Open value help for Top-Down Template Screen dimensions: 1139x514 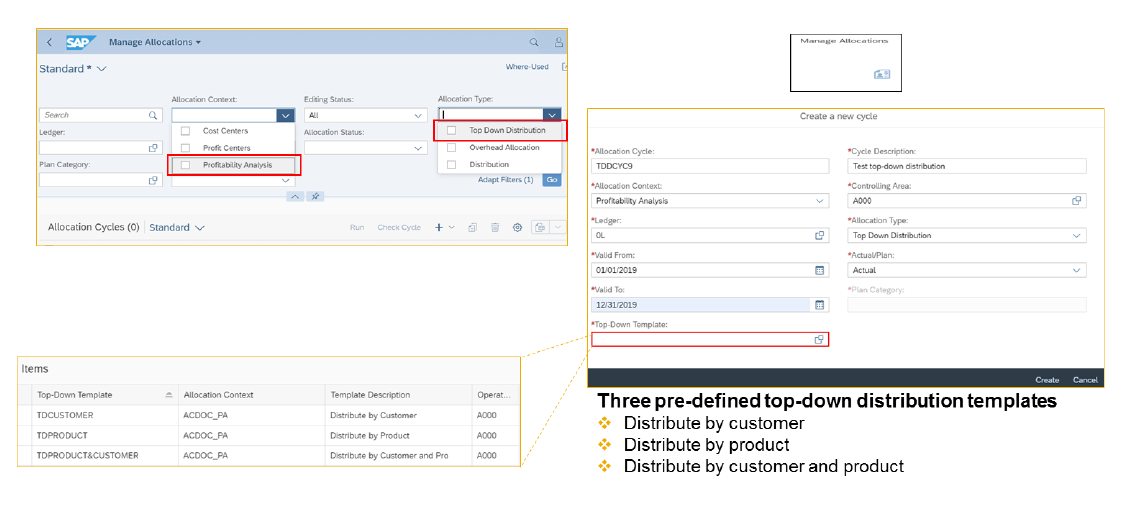click(x=819, y=340)
